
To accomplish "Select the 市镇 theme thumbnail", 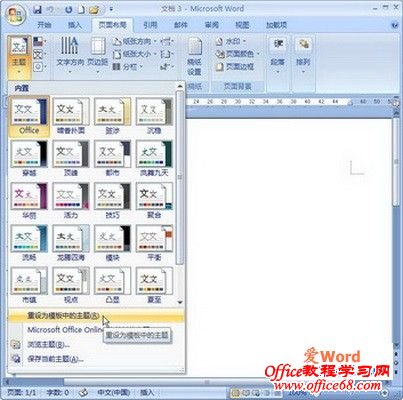I will click(x=29, y=285).
